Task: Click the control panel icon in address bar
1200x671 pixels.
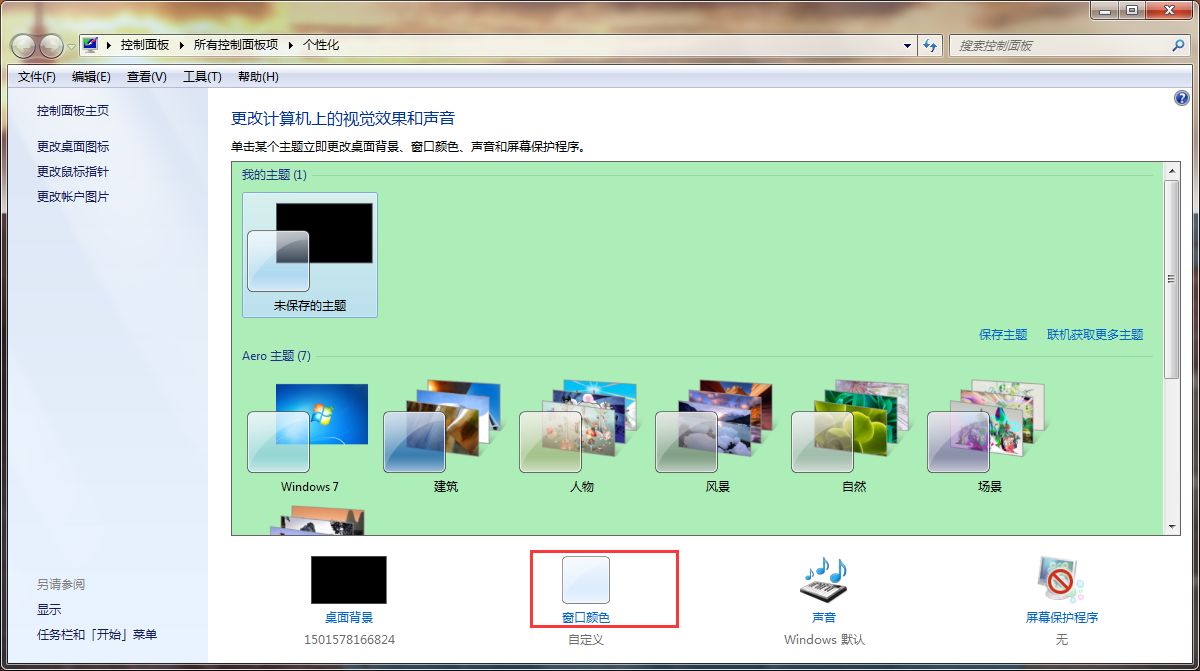Action: click(x=91, y=45)
